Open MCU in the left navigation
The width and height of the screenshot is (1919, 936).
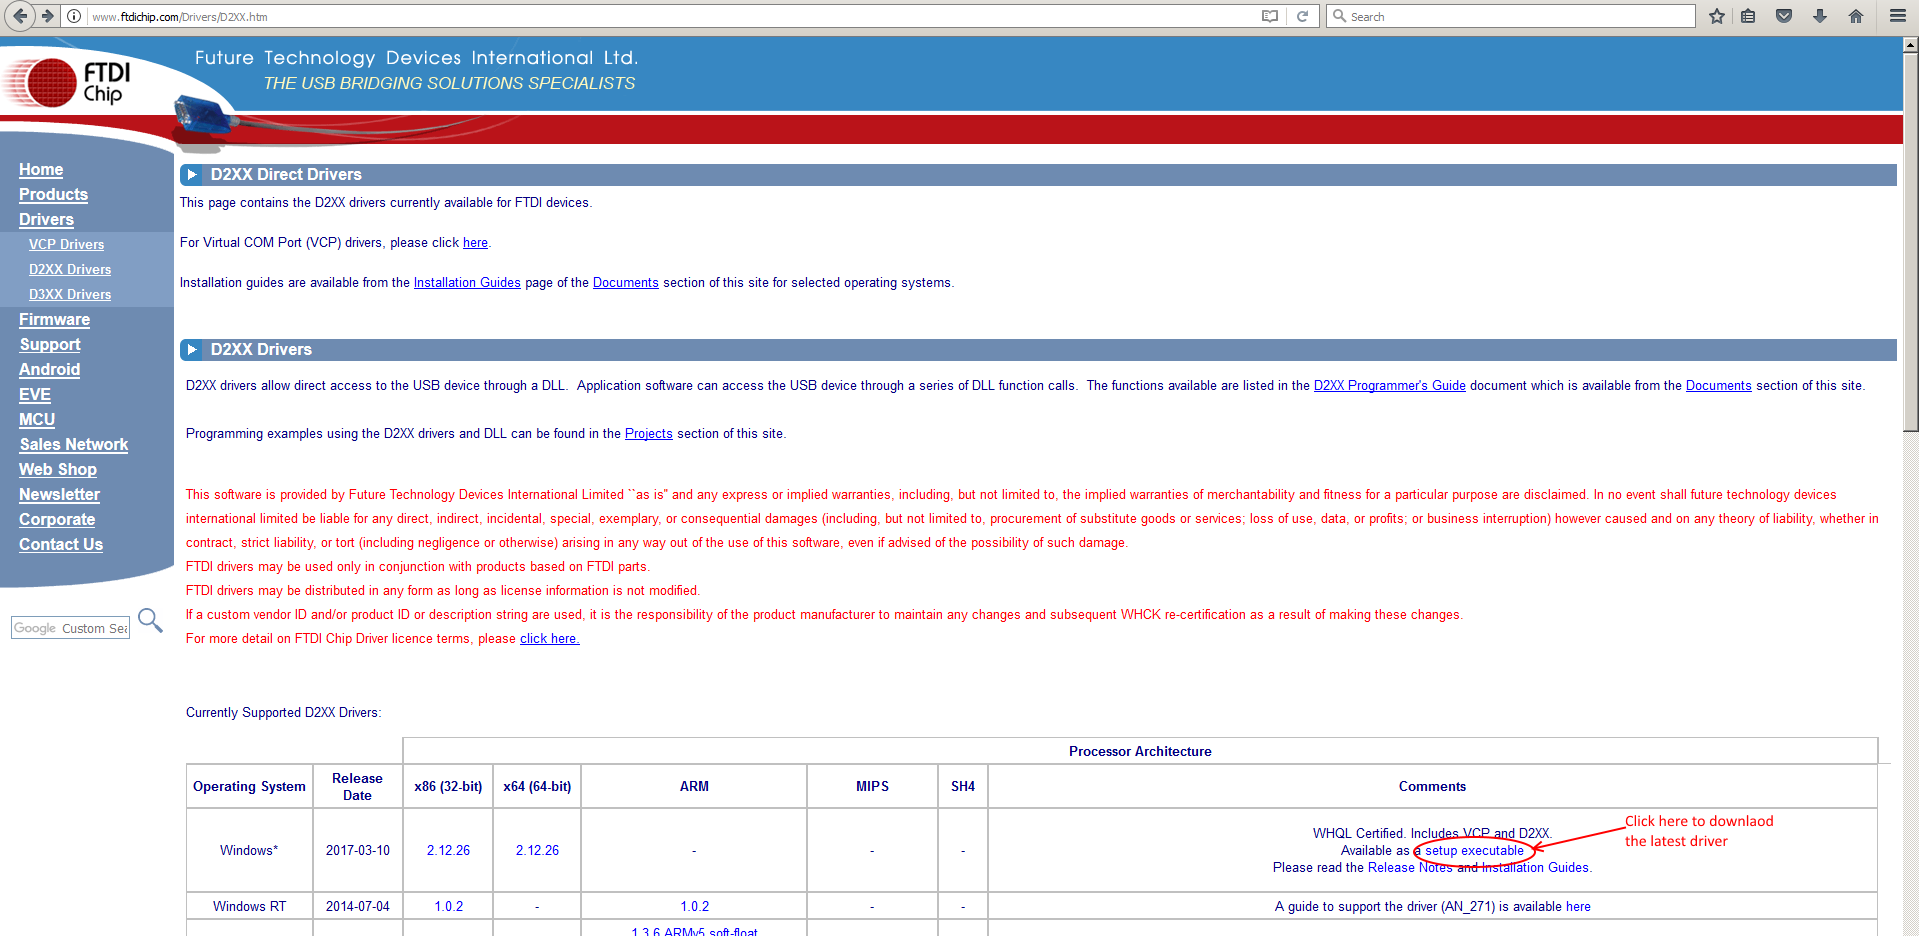point(37,420)
